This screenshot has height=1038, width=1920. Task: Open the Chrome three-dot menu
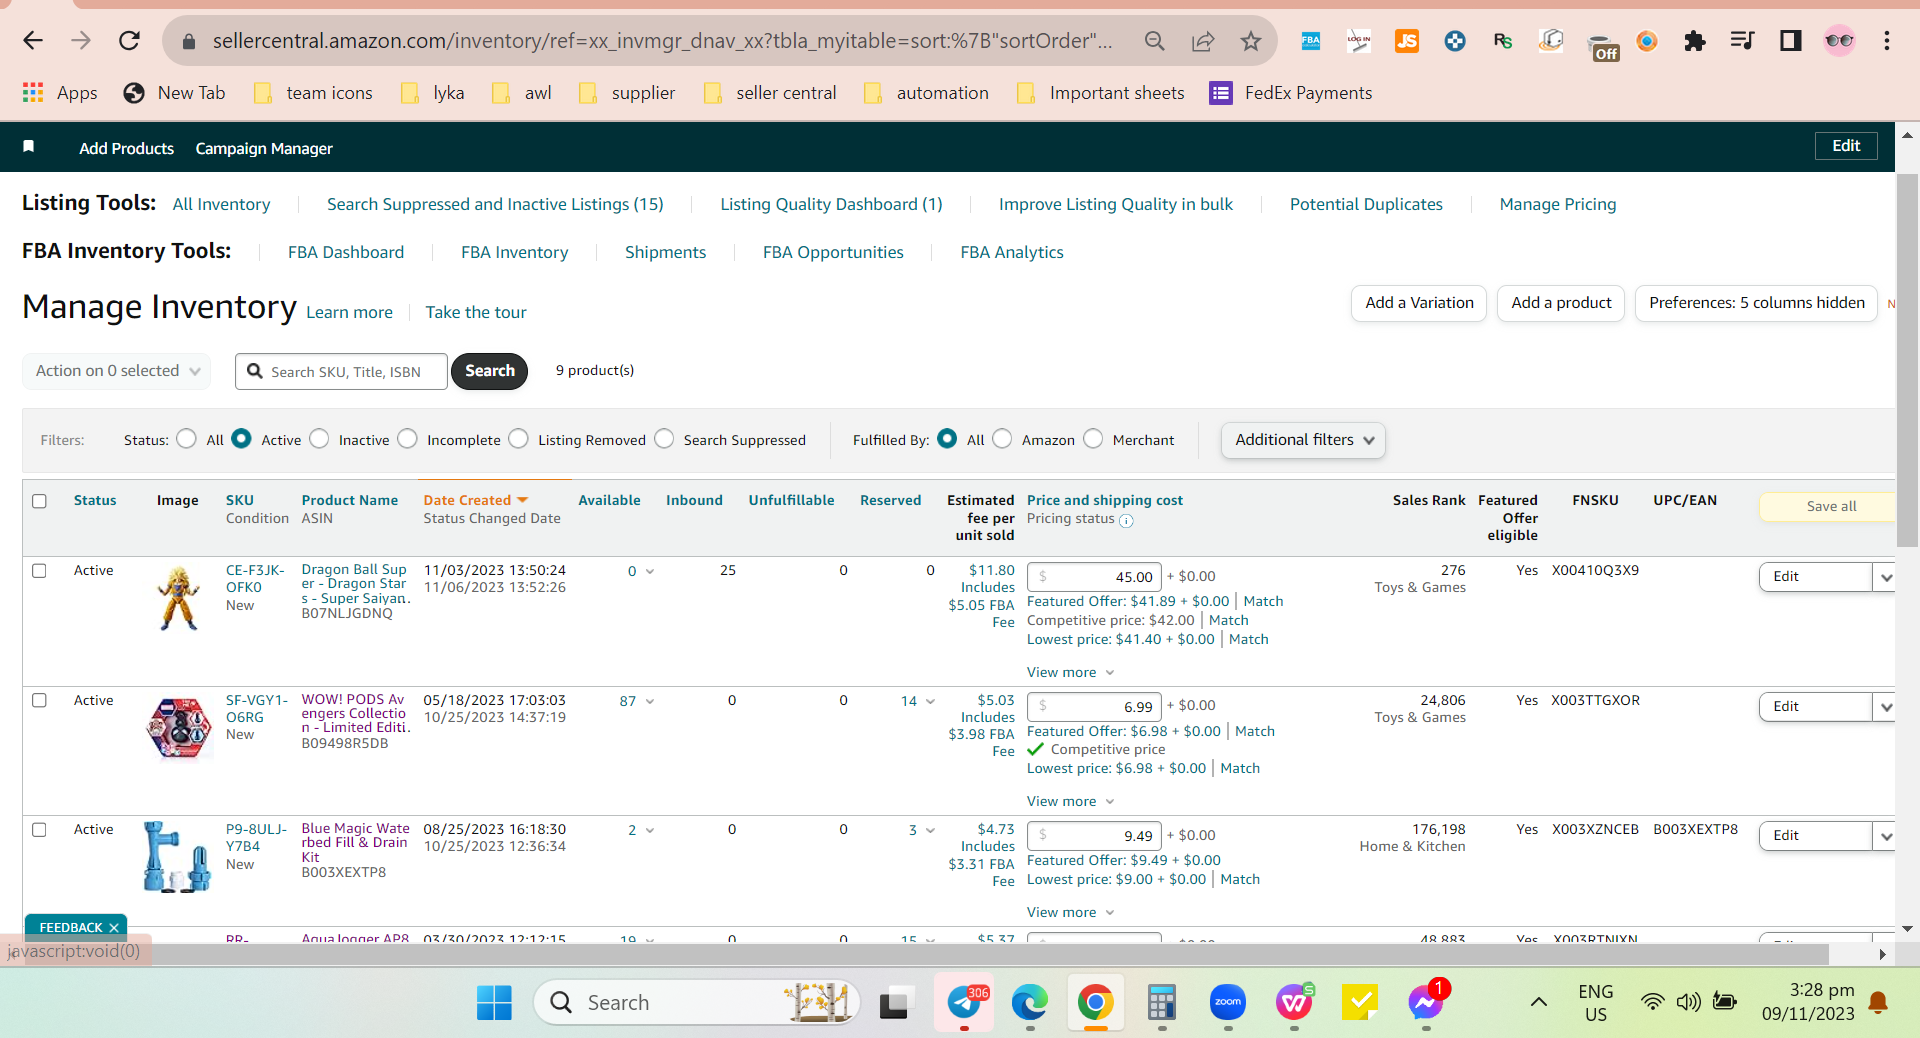1887,41
